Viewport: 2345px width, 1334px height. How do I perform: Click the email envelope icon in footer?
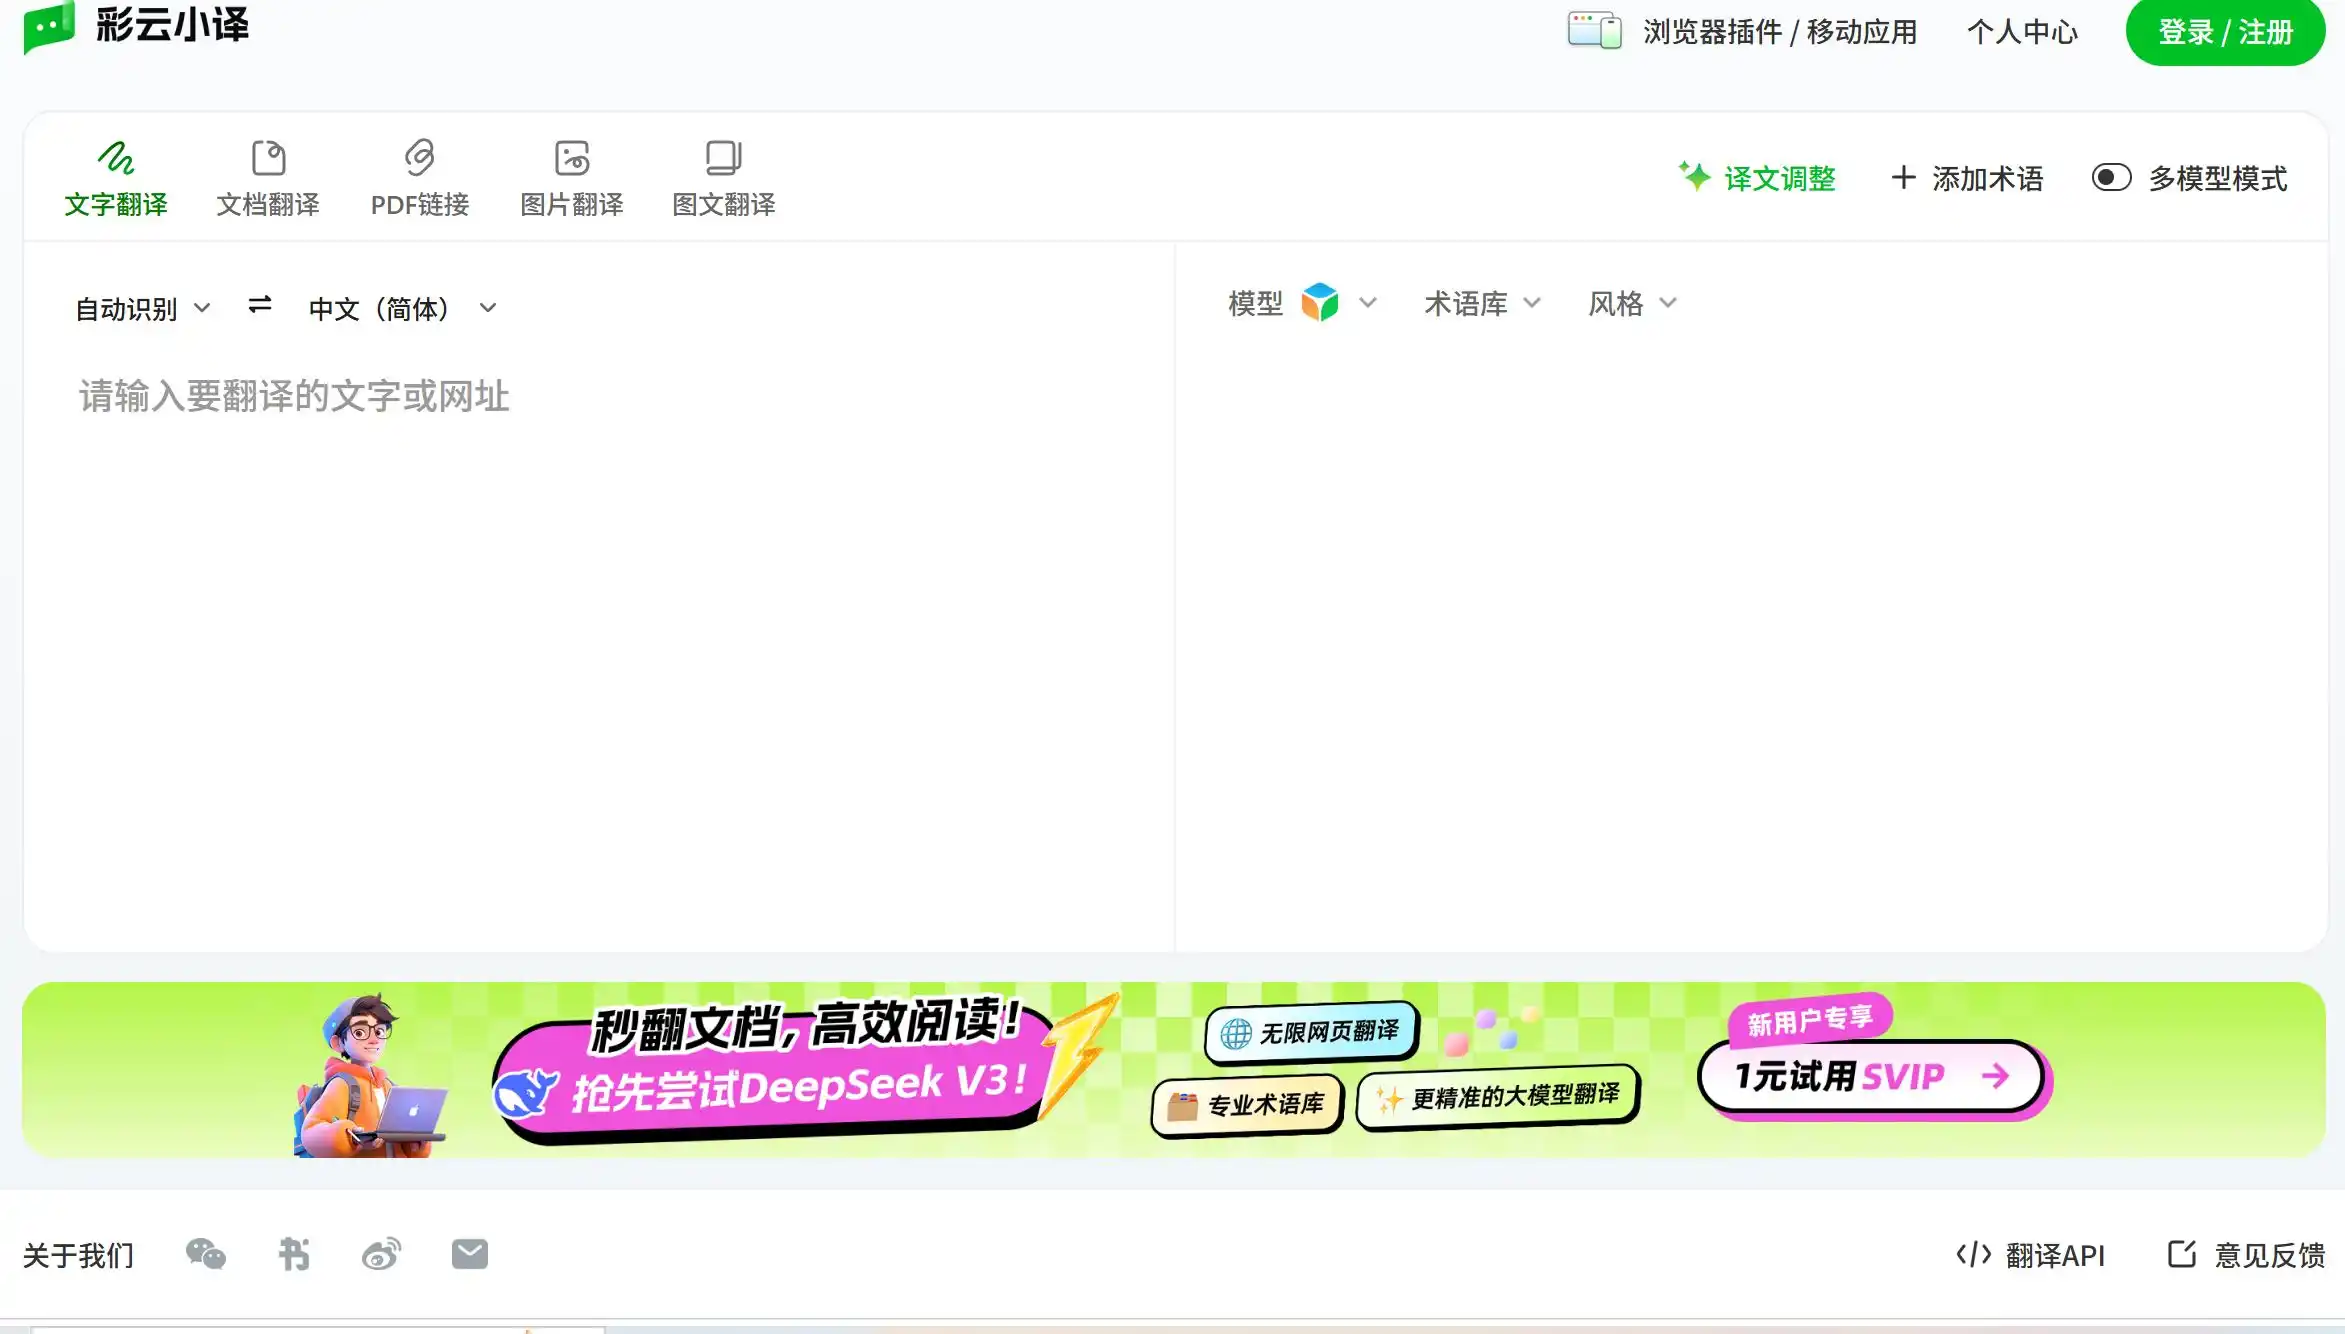(470, 1254)
